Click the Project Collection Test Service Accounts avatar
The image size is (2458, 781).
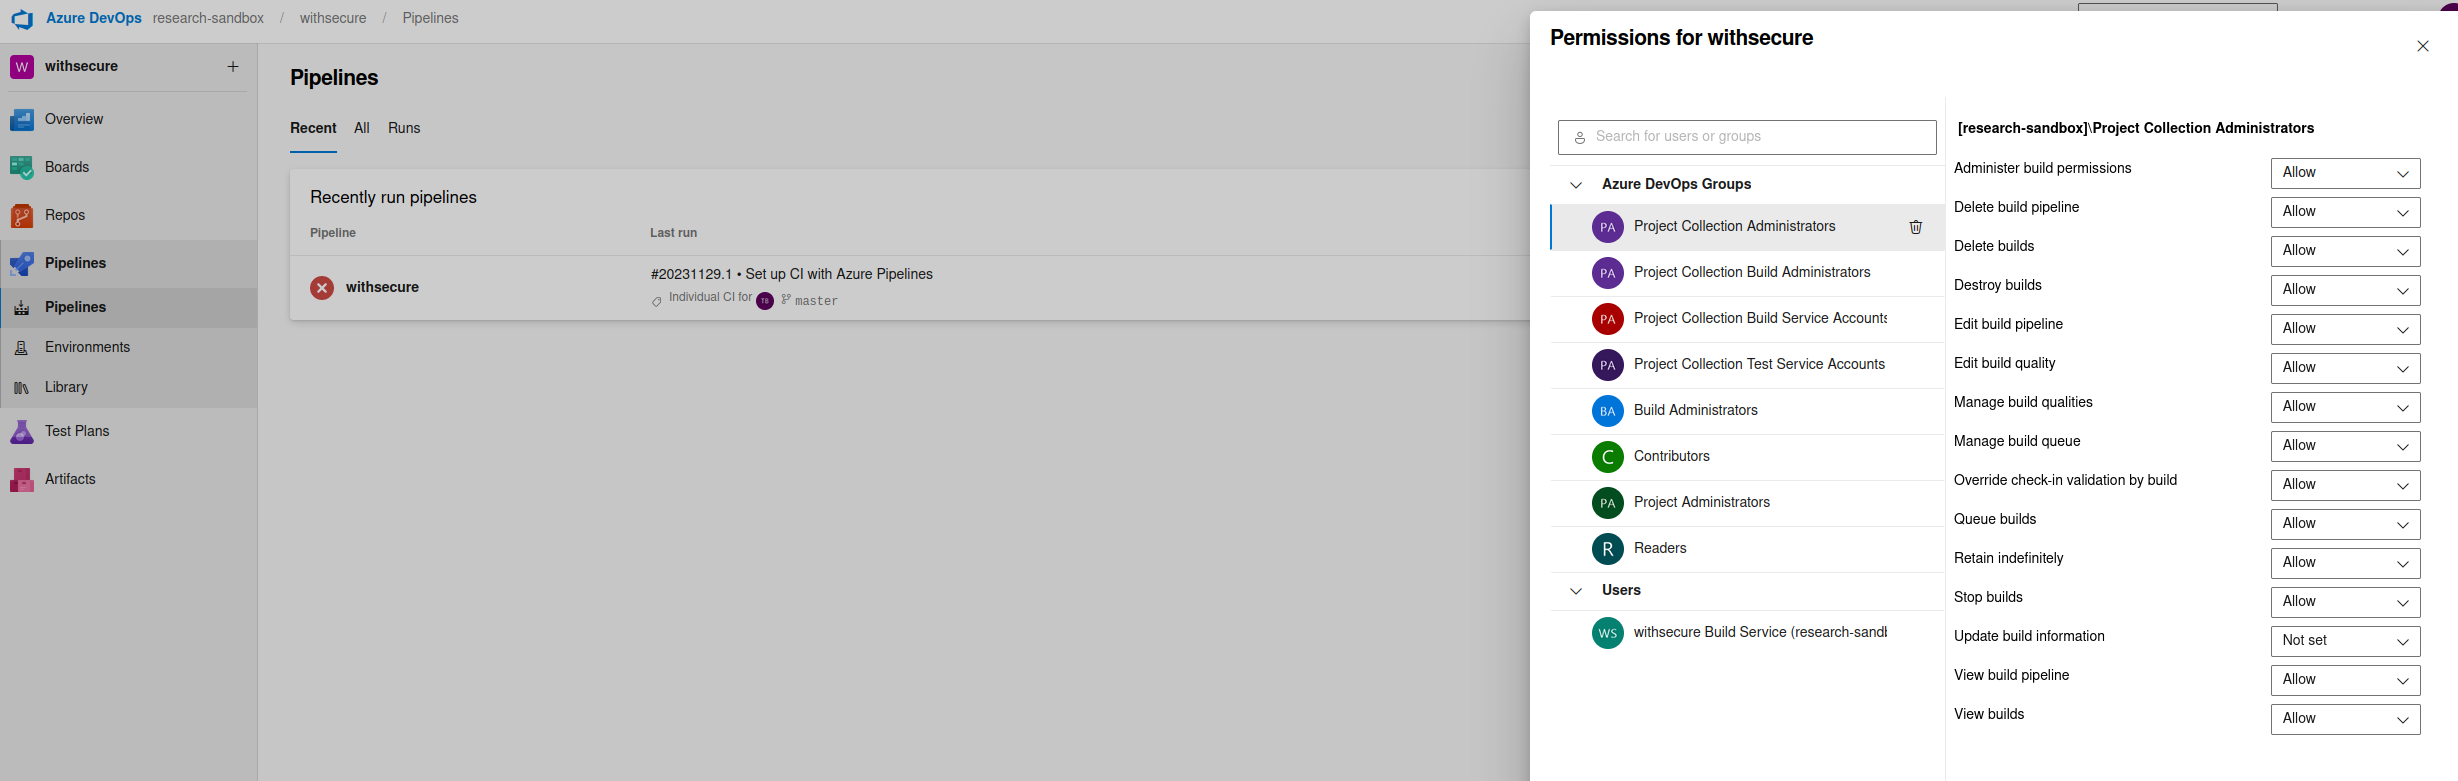click(x=1608, y=365)
